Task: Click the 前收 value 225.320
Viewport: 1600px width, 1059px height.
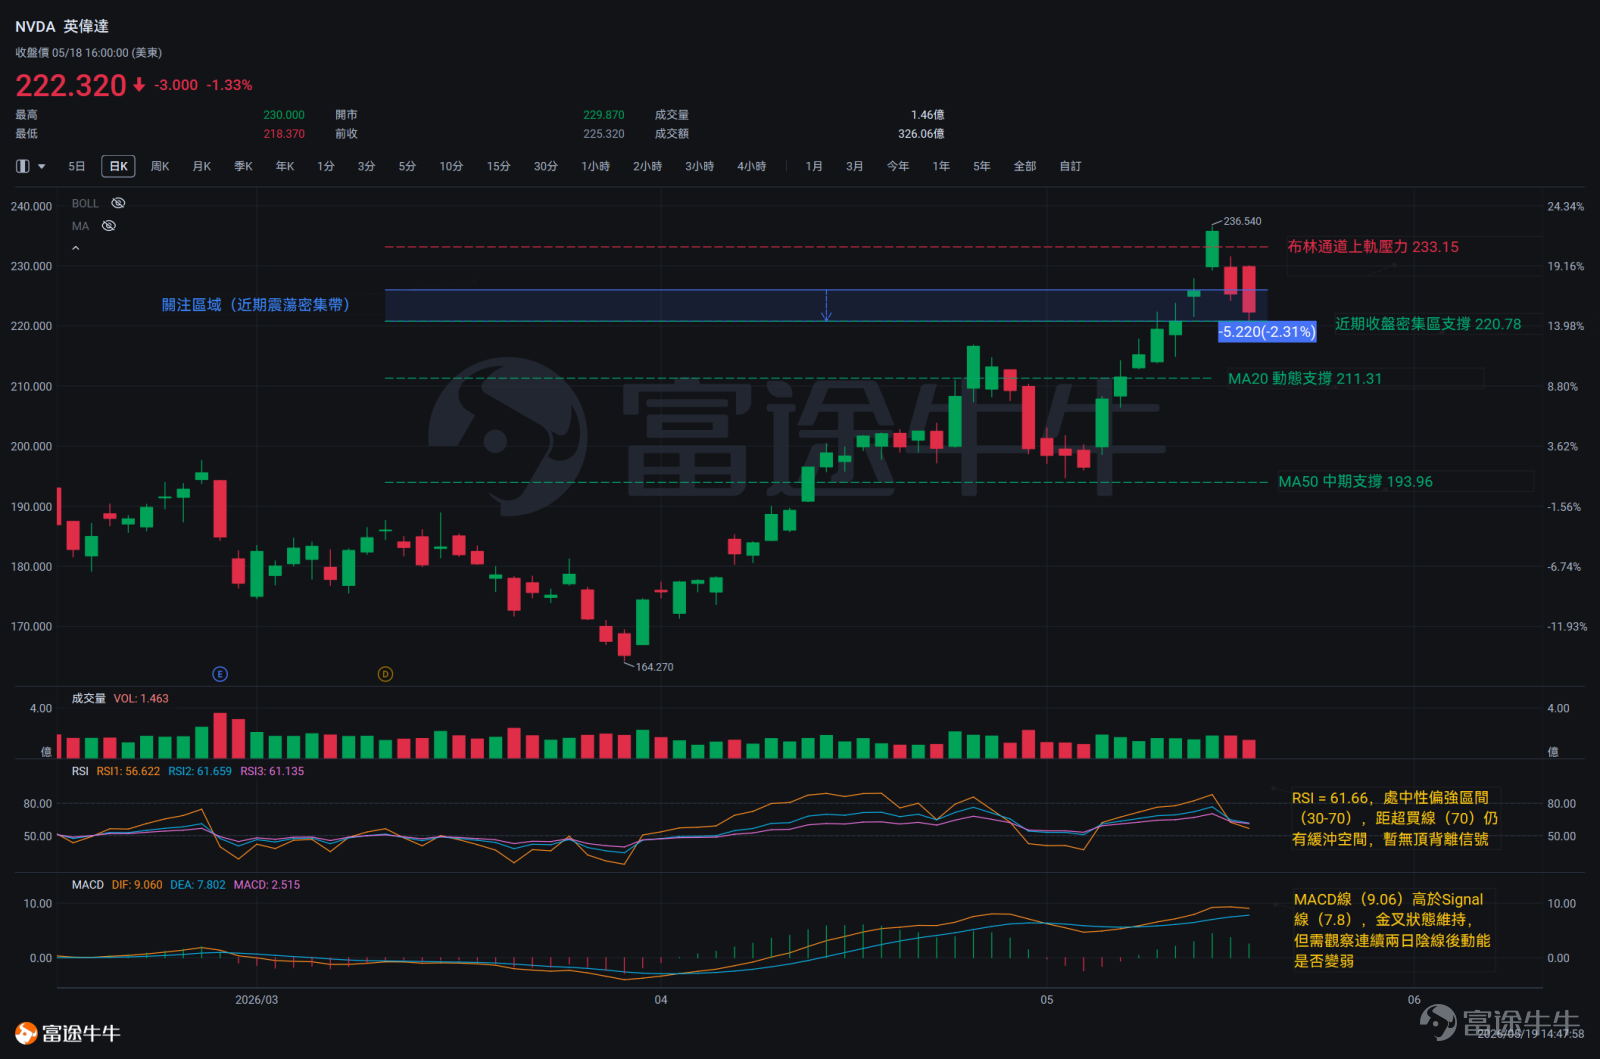Action: [604, 134]
